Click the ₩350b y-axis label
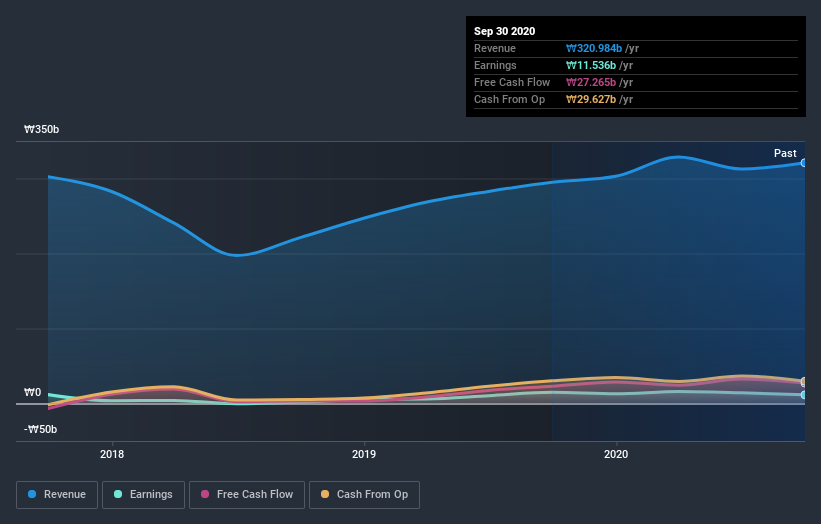 click(x=41, y=129)
